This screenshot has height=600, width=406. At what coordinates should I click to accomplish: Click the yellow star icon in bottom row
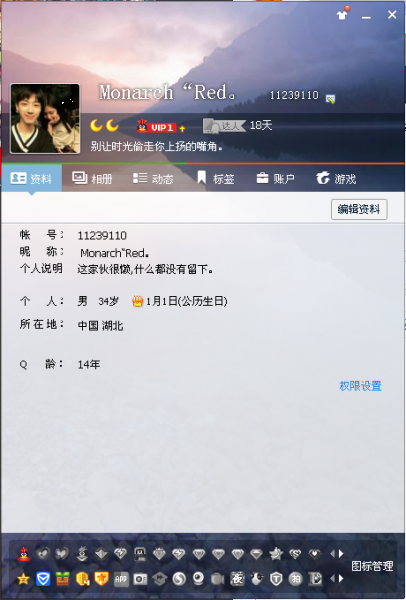(x=24, y=579)
